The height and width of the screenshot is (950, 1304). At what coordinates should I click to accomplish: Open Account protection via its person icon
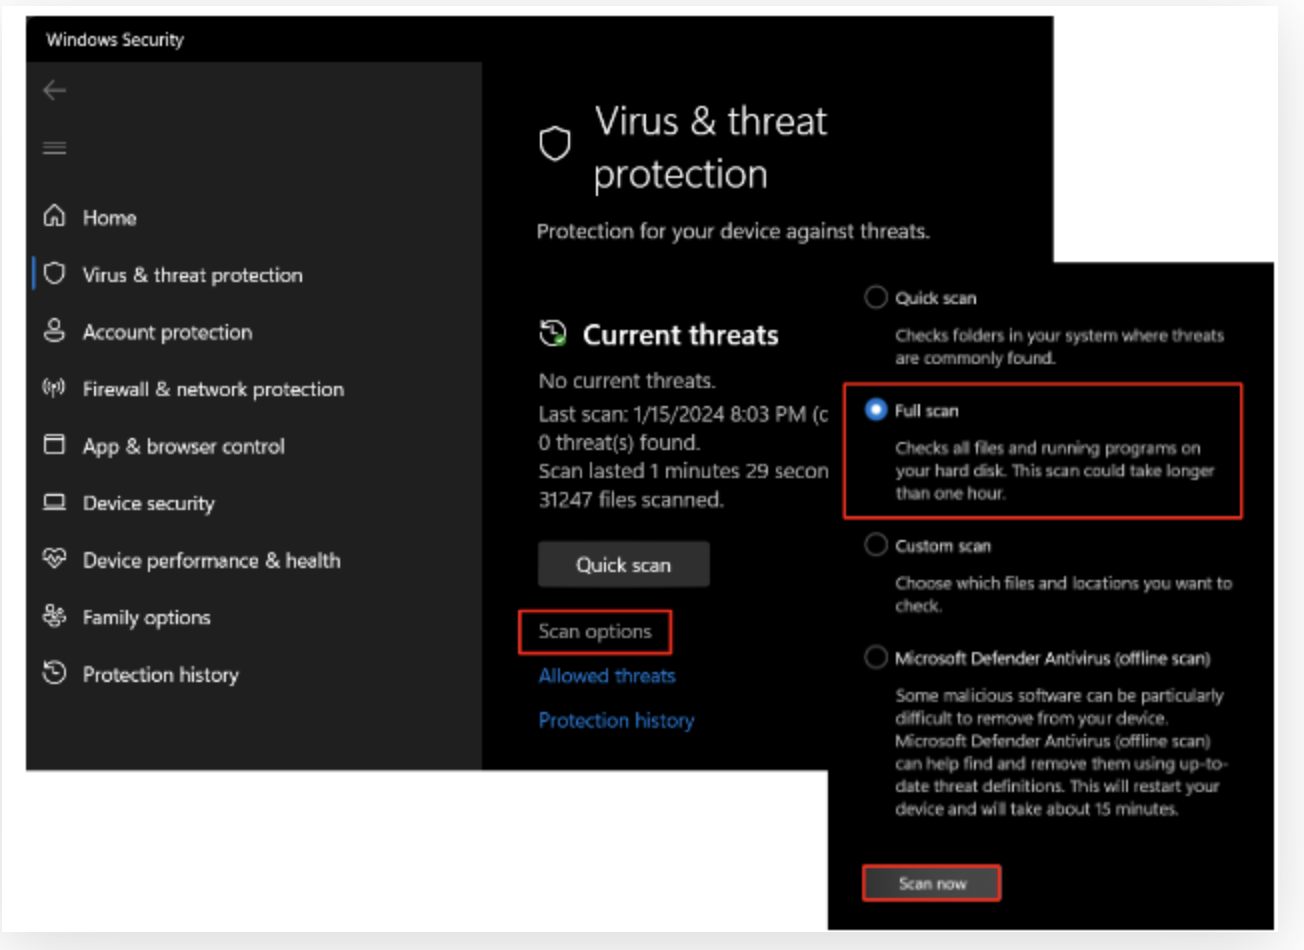55,332
